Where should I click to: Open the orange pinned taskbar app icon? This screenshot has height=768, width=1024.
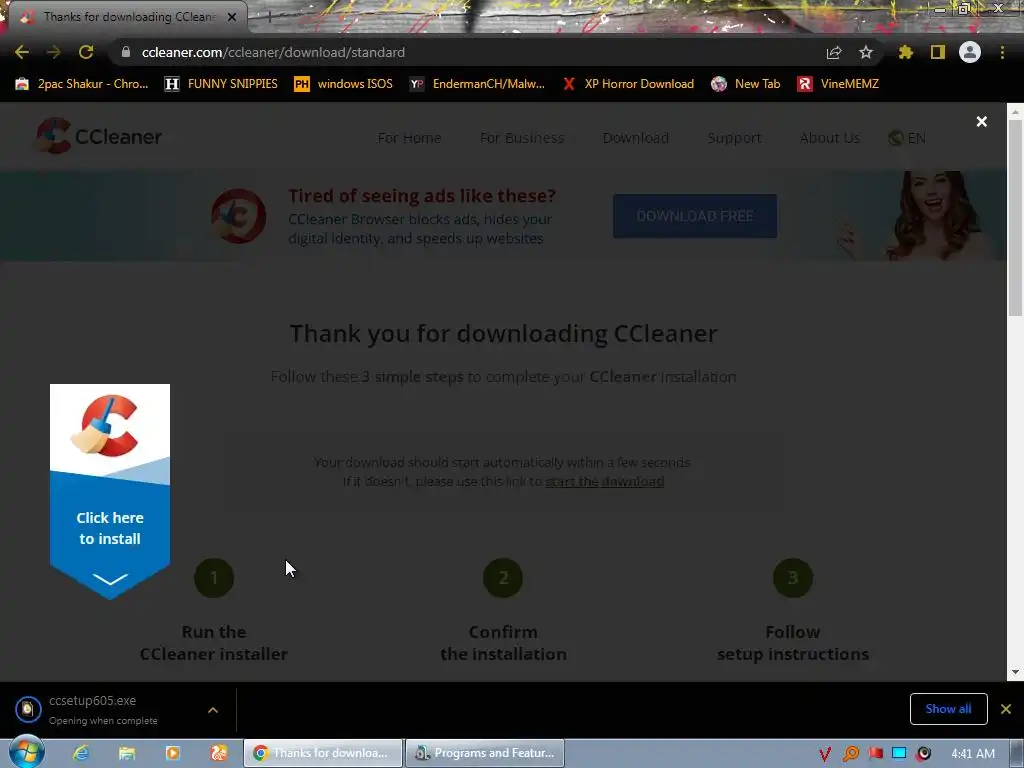point(219,753)
